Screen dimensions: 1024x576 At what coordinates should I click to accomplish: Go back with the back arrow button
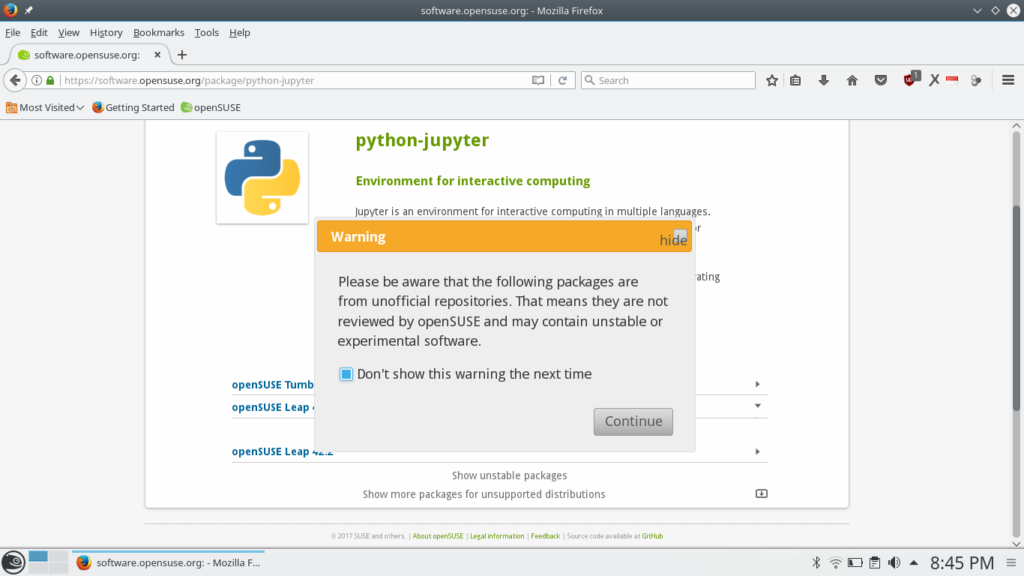click(15, 80)
